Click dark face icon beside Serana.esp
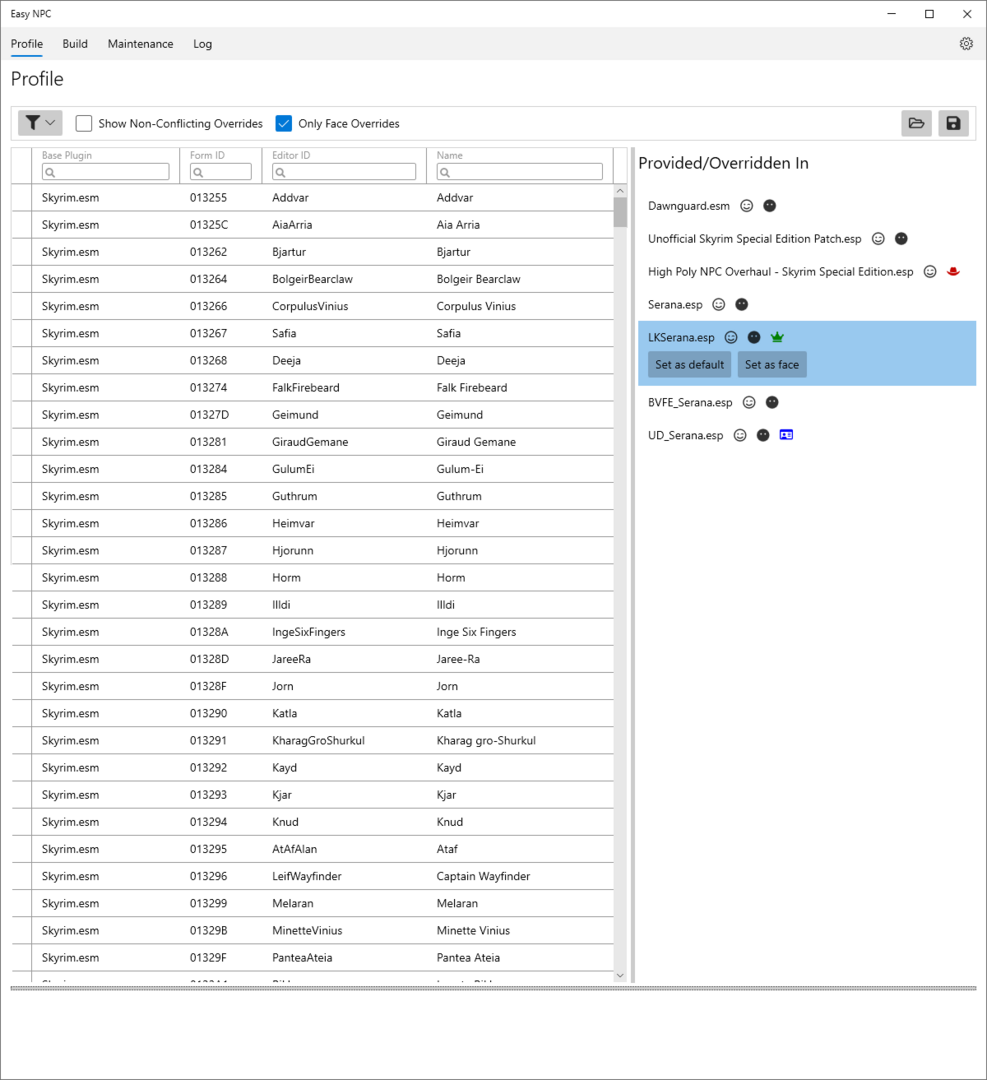 742,304
